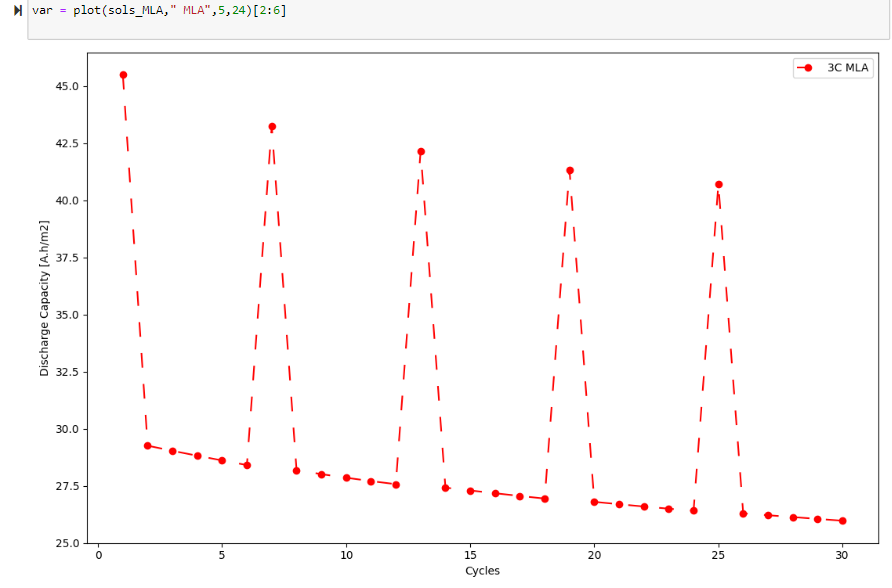Image resolution: width=892 pixels, height=588 pixels.
Task: Click the last data point at cycle 30
Action: pyautogui.click(x=843, y=521)
